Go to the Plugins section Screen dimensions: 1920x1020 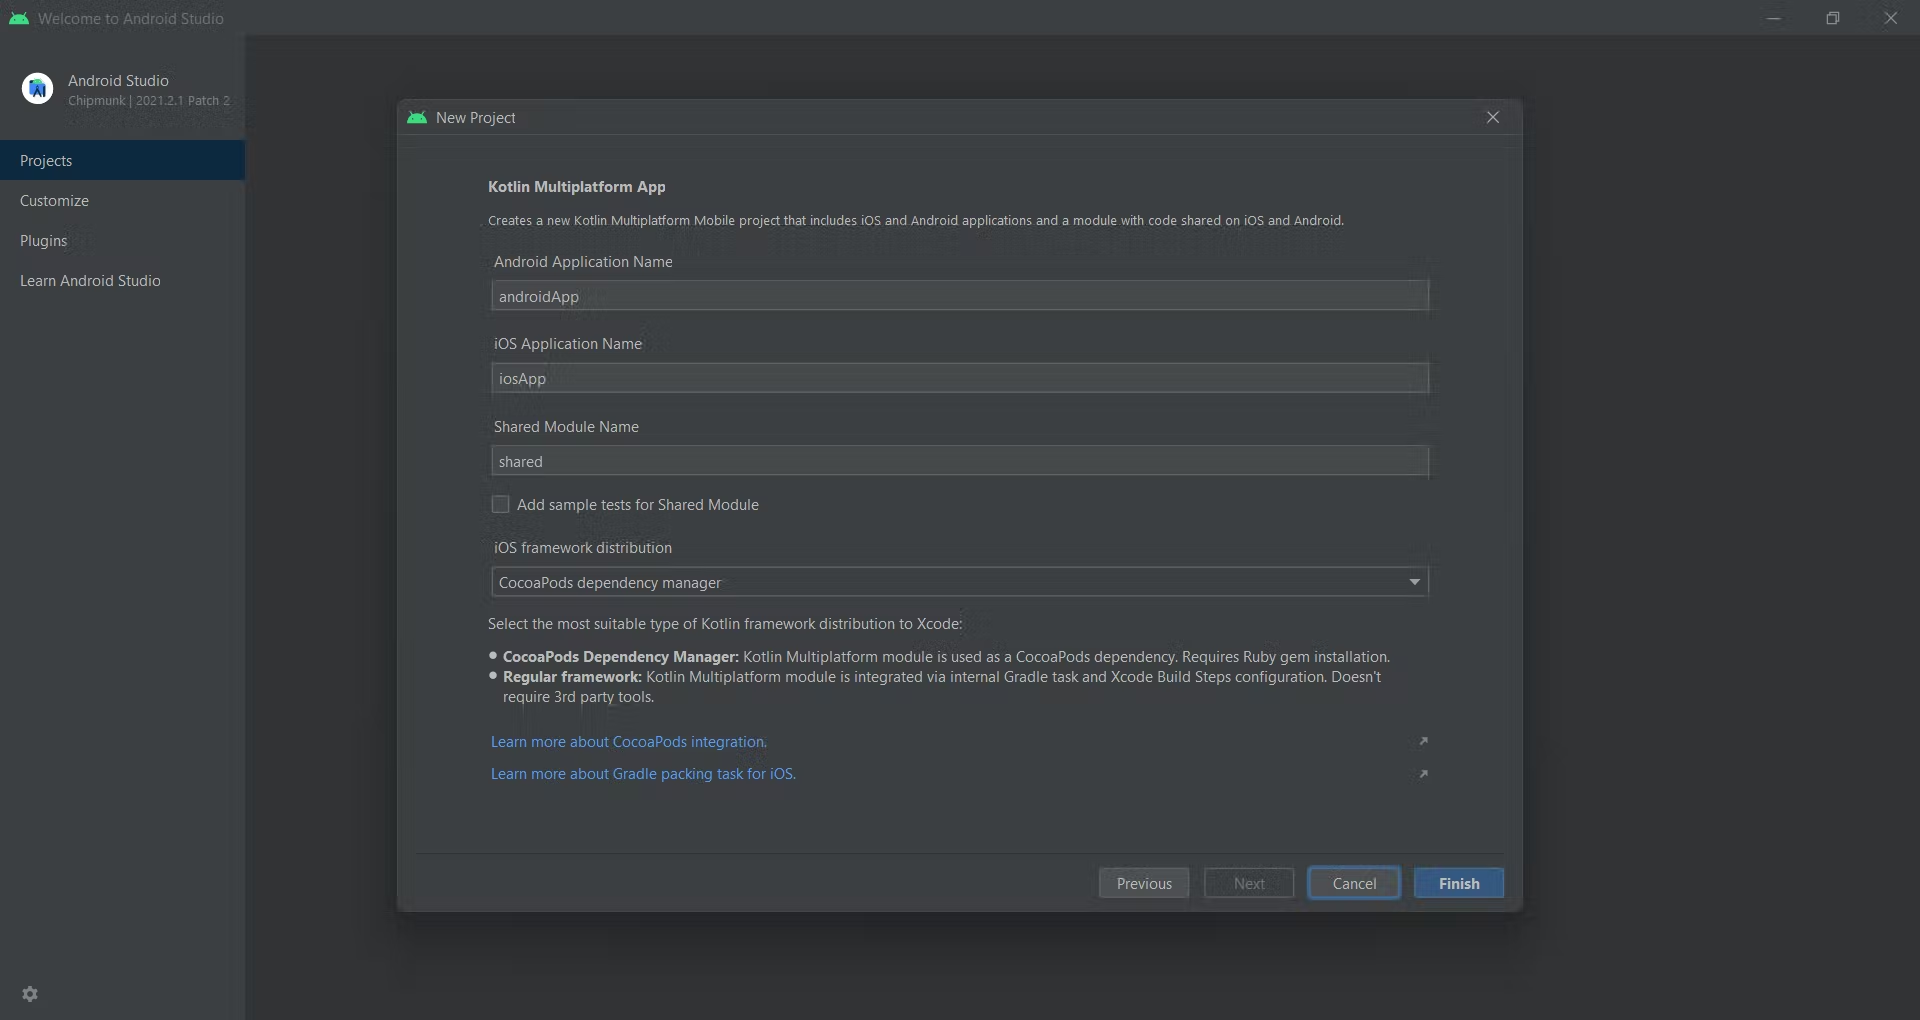coord(122,240)
